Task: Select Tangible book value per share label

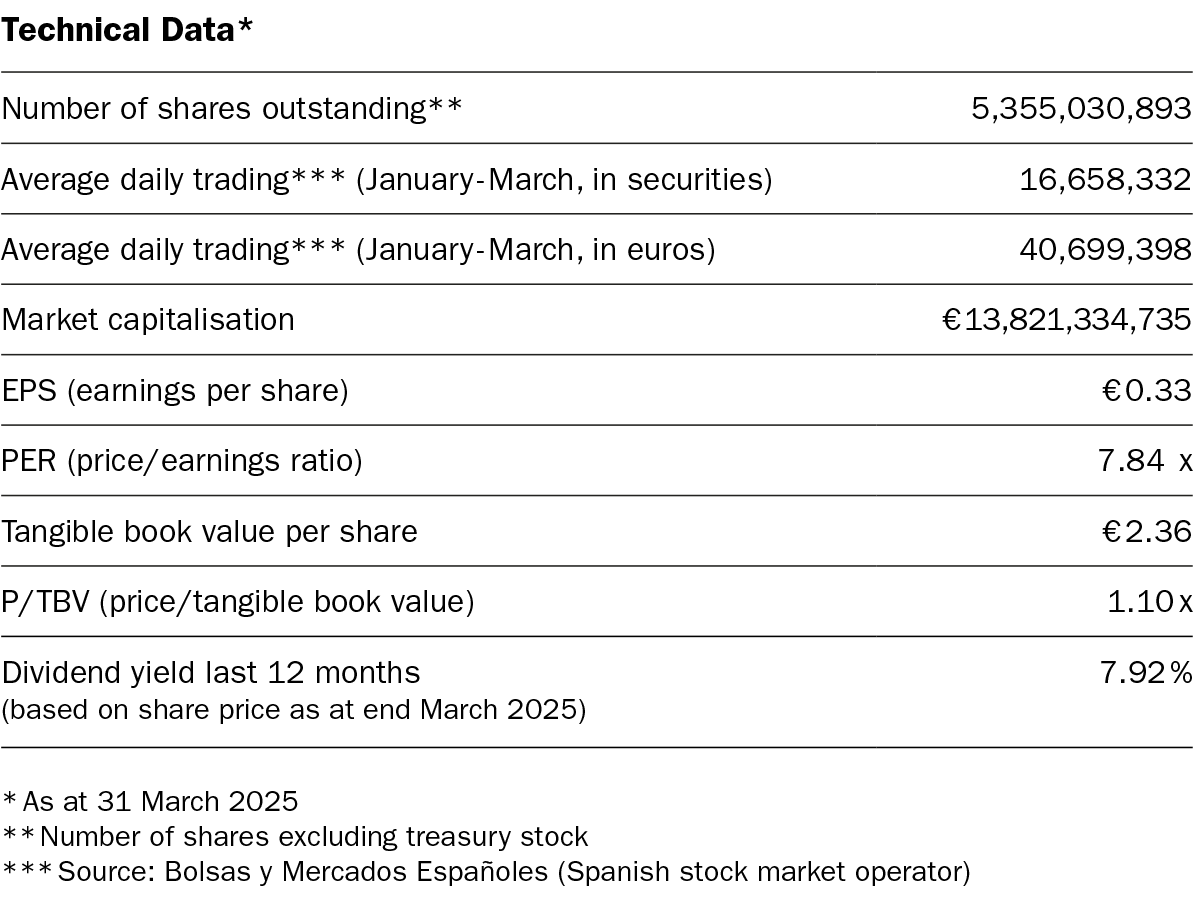Action: click(209, 531)
